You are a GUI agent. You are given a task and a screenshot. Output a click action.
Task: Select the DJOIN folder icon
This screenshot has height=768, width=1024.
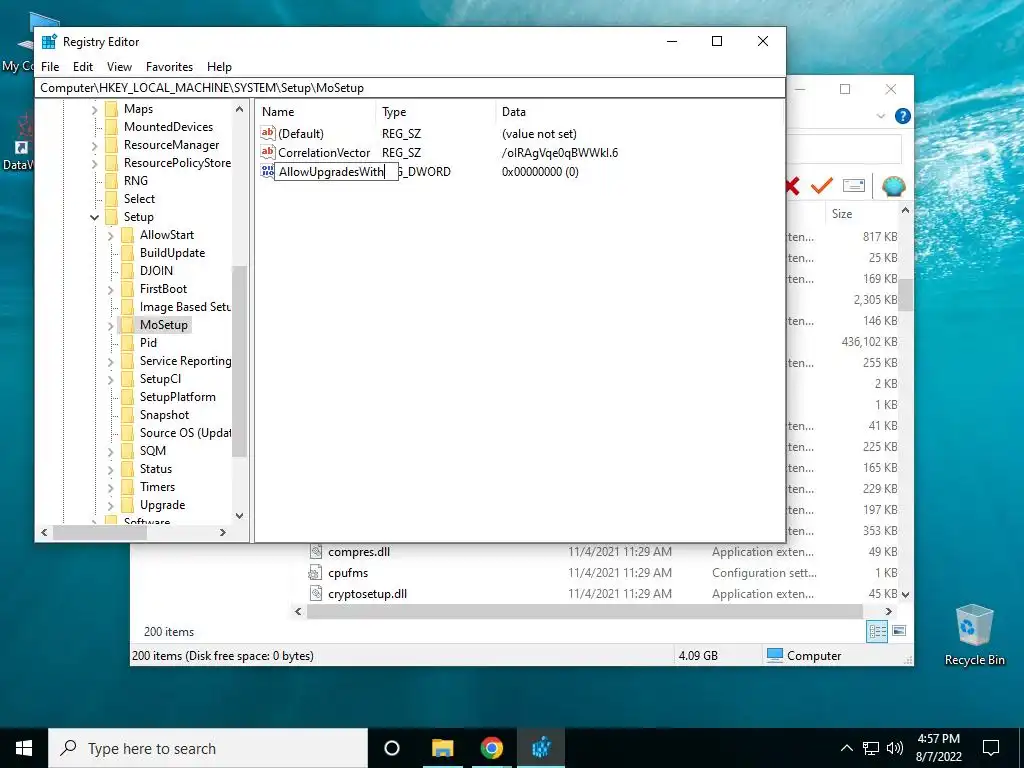click(x=127, y=271)
